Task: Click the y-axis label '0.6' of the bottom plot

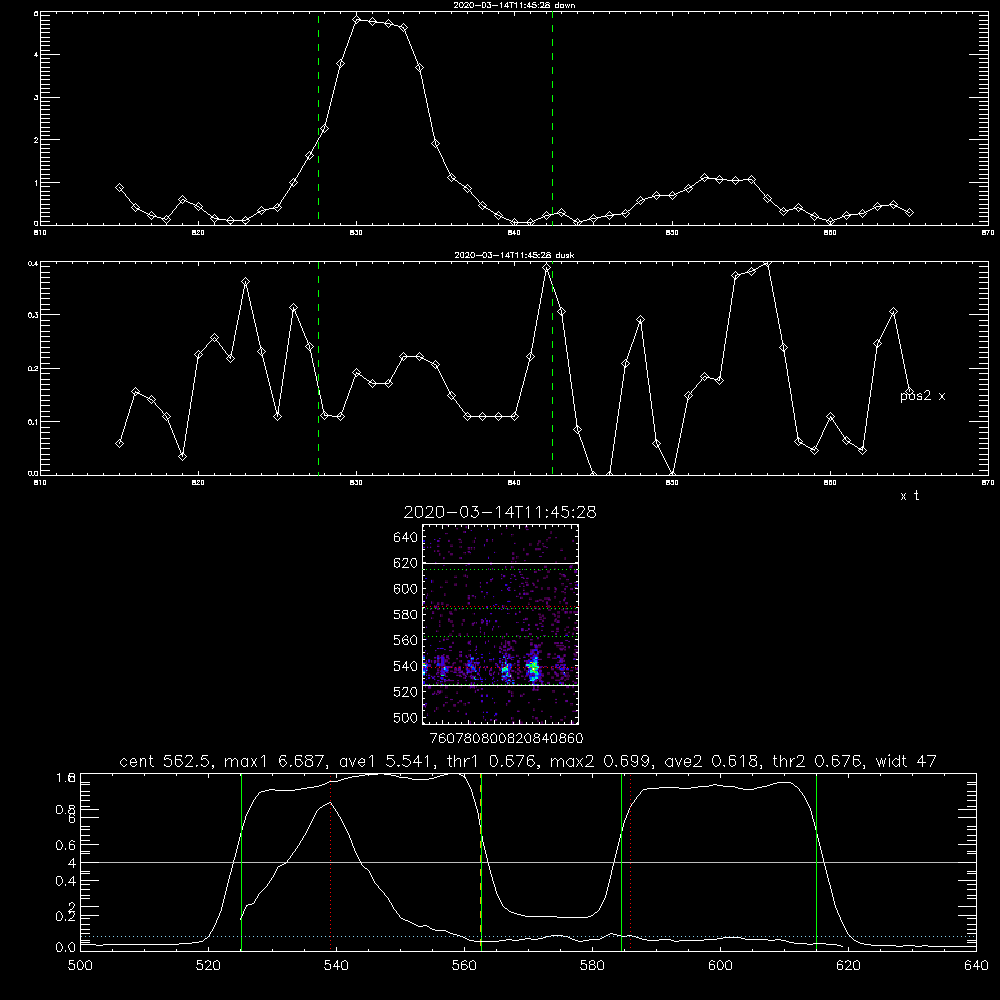Action: coord(66,845)
